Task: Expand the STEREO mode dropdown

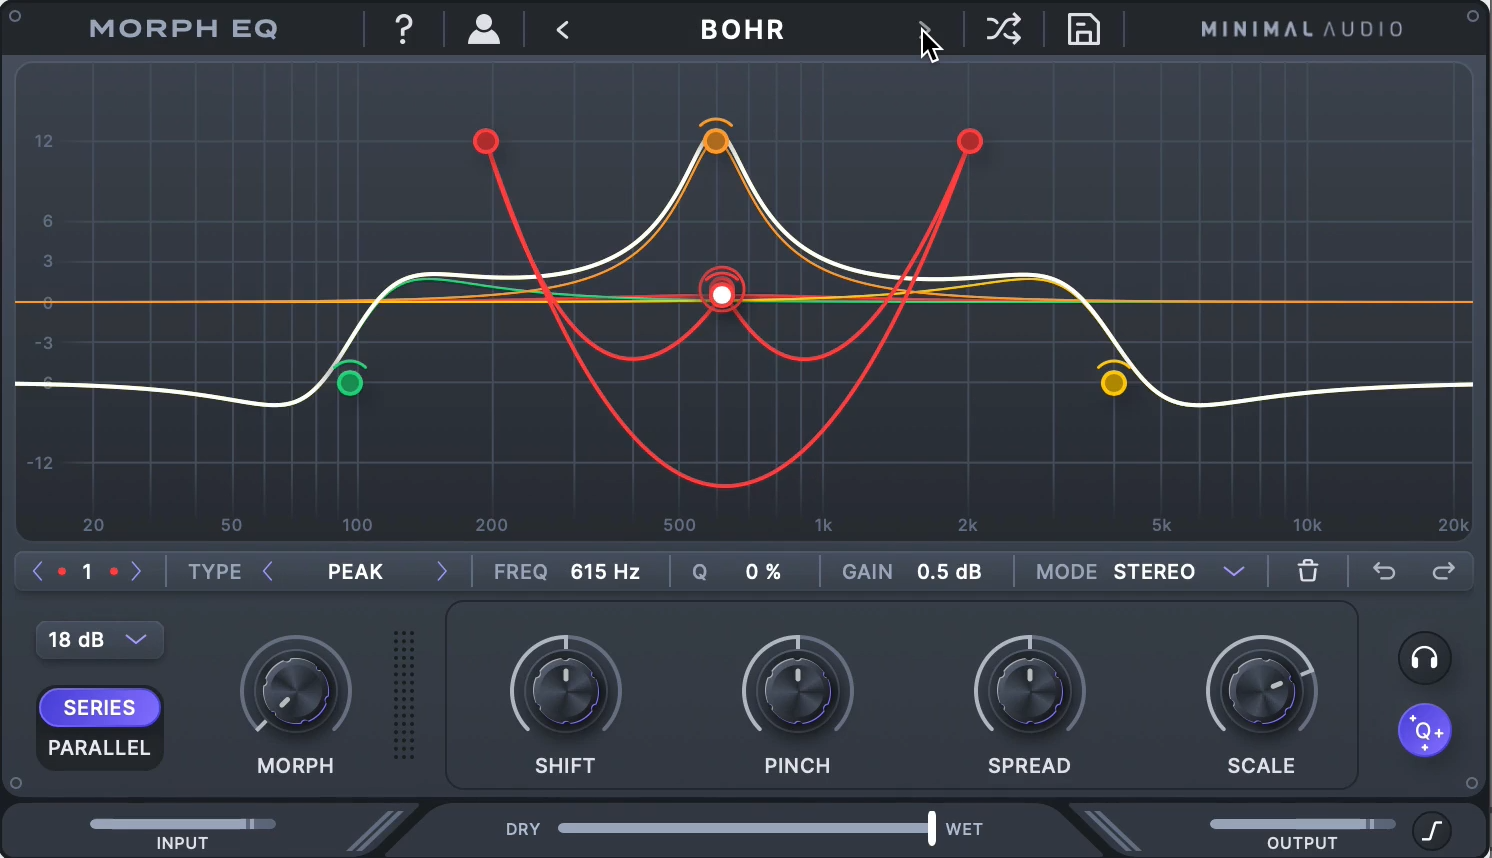Action: tap(1233, 571)
